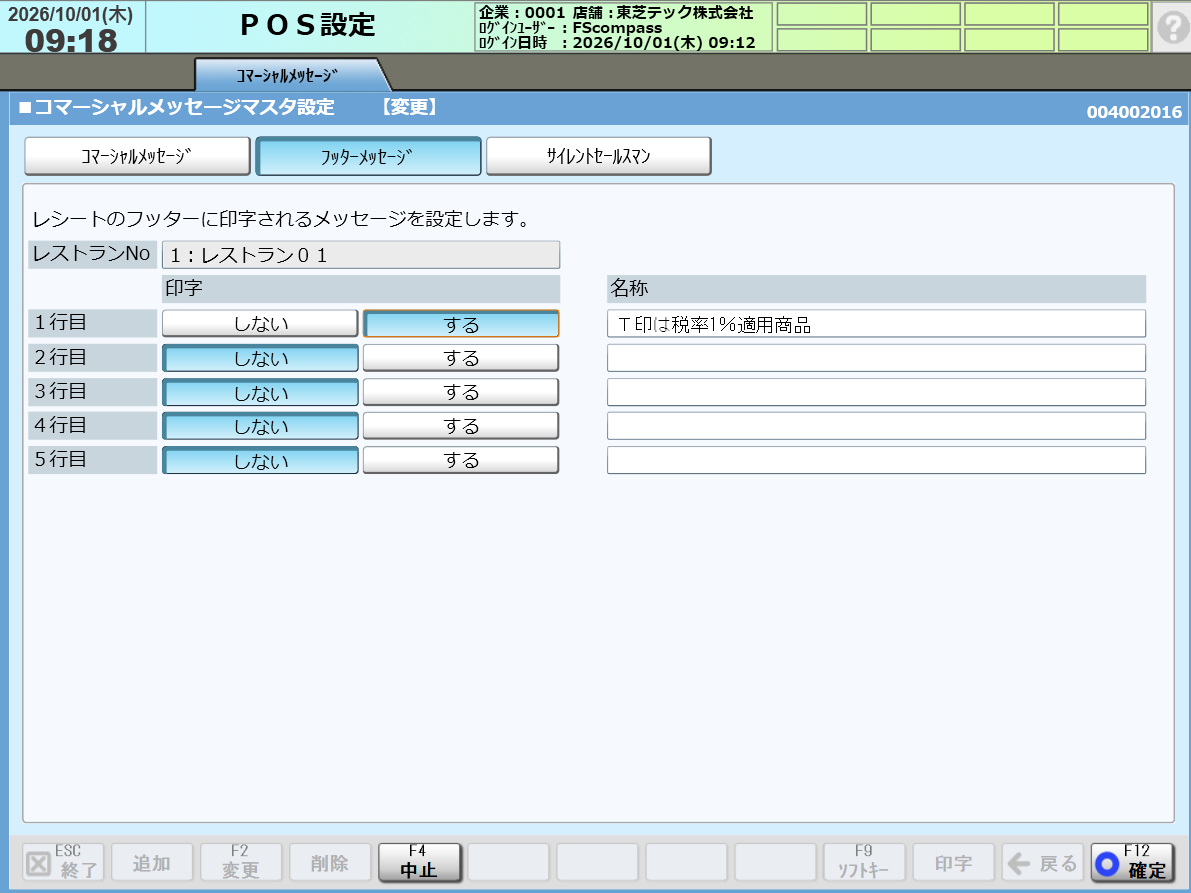Open the help question mark icon
Image resolution: width=1191 pixels, height=893 pixels.
(1172, 27)
